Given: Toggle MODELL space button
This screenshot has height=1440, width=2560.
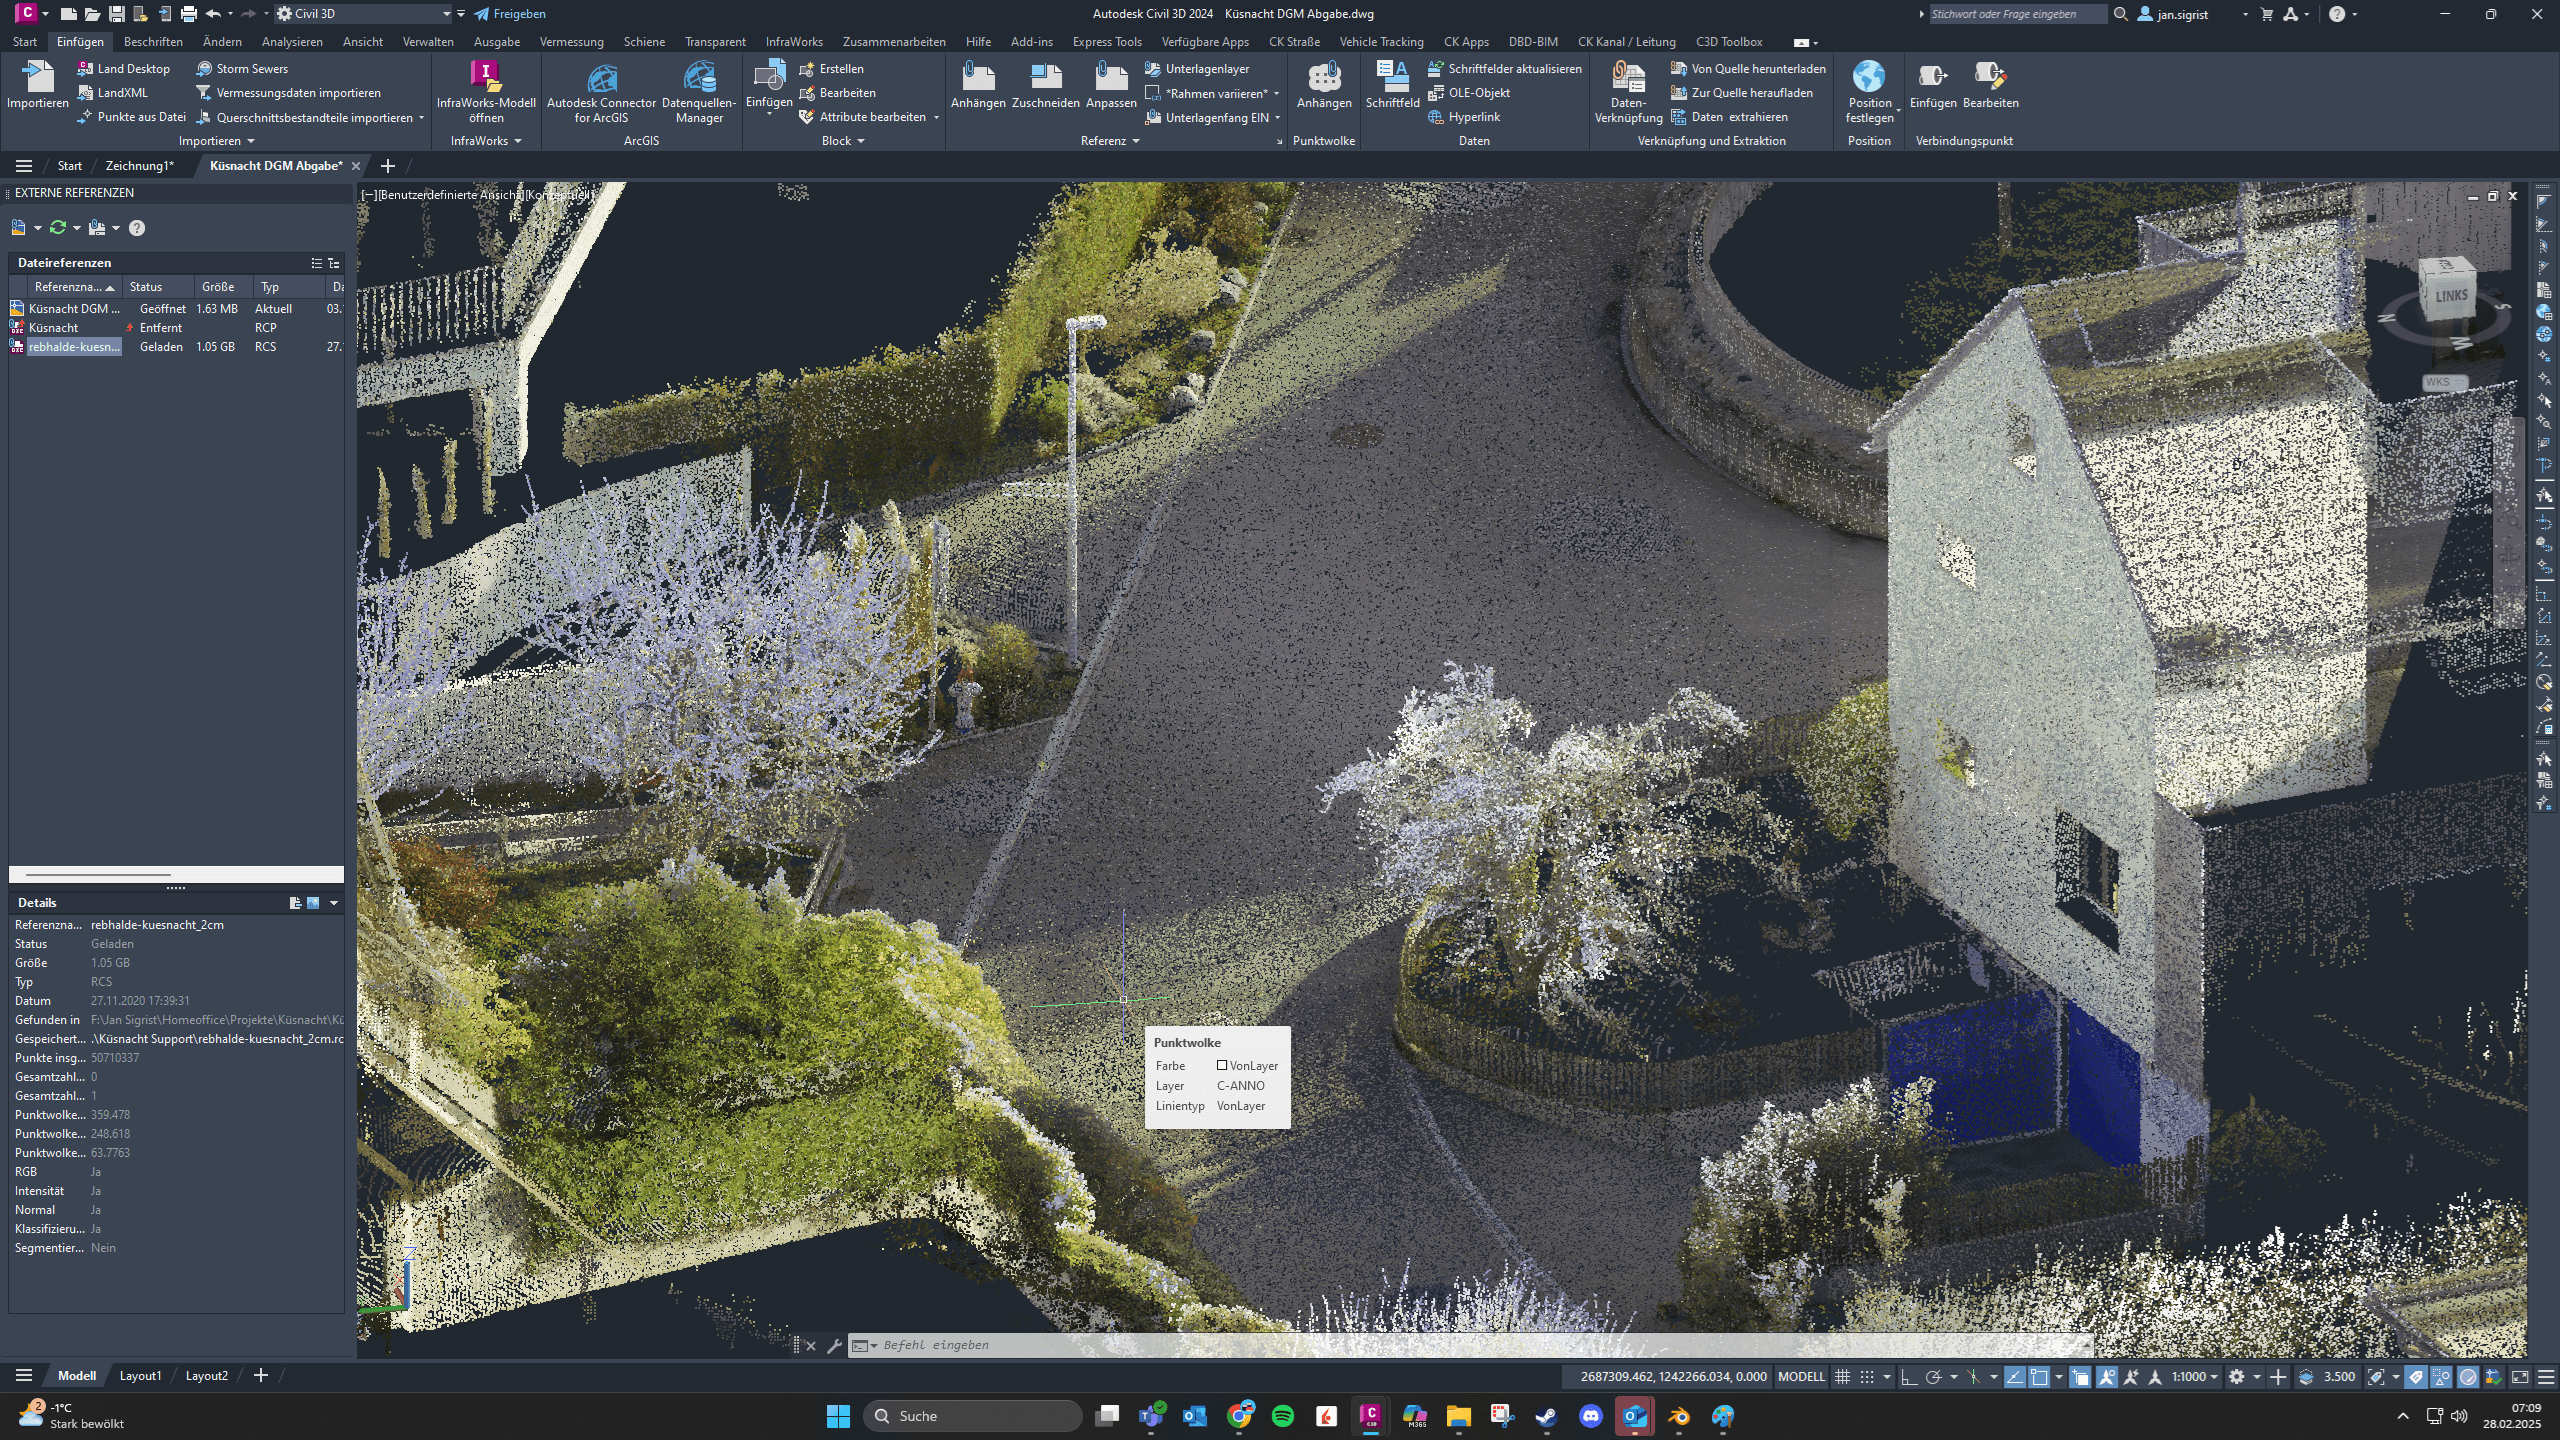Looking at the screenshot, I should tap(1801, 1377).
